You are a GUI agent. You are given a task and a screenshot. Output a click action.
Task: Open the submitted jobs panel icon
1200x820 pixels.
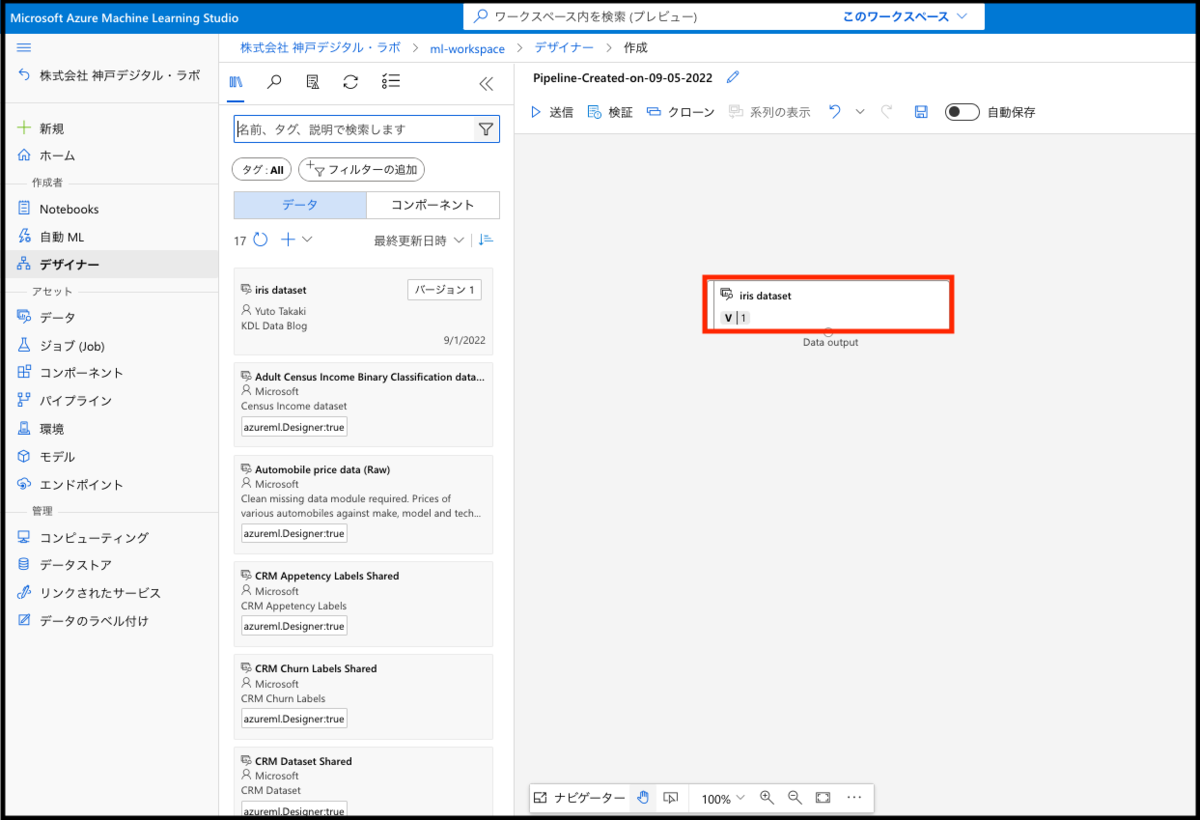tap(312, 83)
